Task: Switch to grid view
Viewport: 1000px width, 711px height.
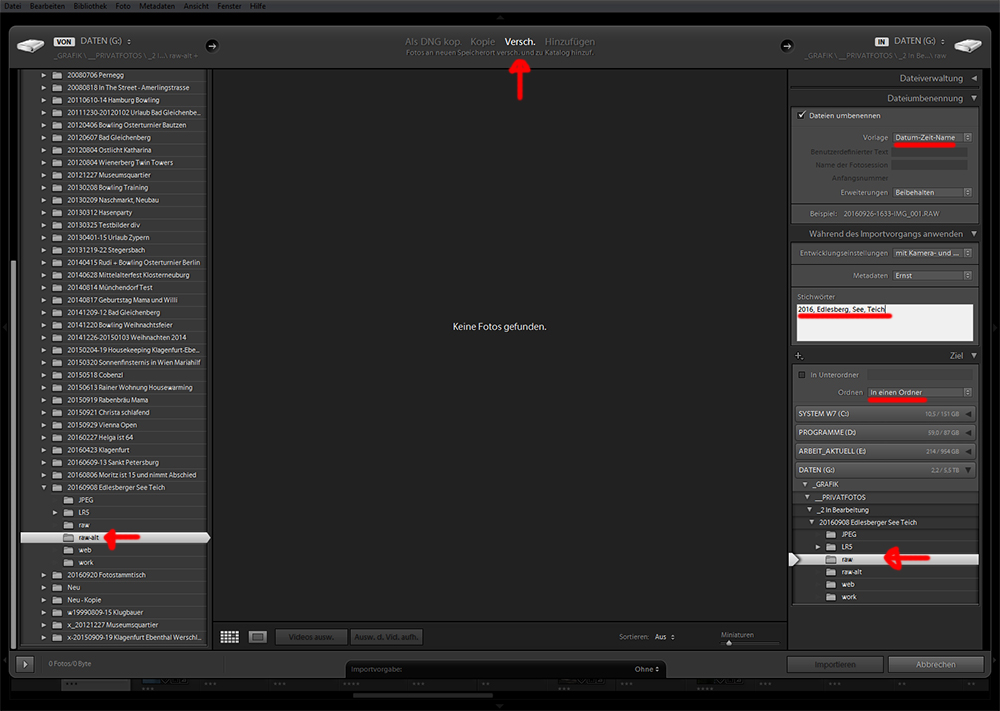Action: 230,636
